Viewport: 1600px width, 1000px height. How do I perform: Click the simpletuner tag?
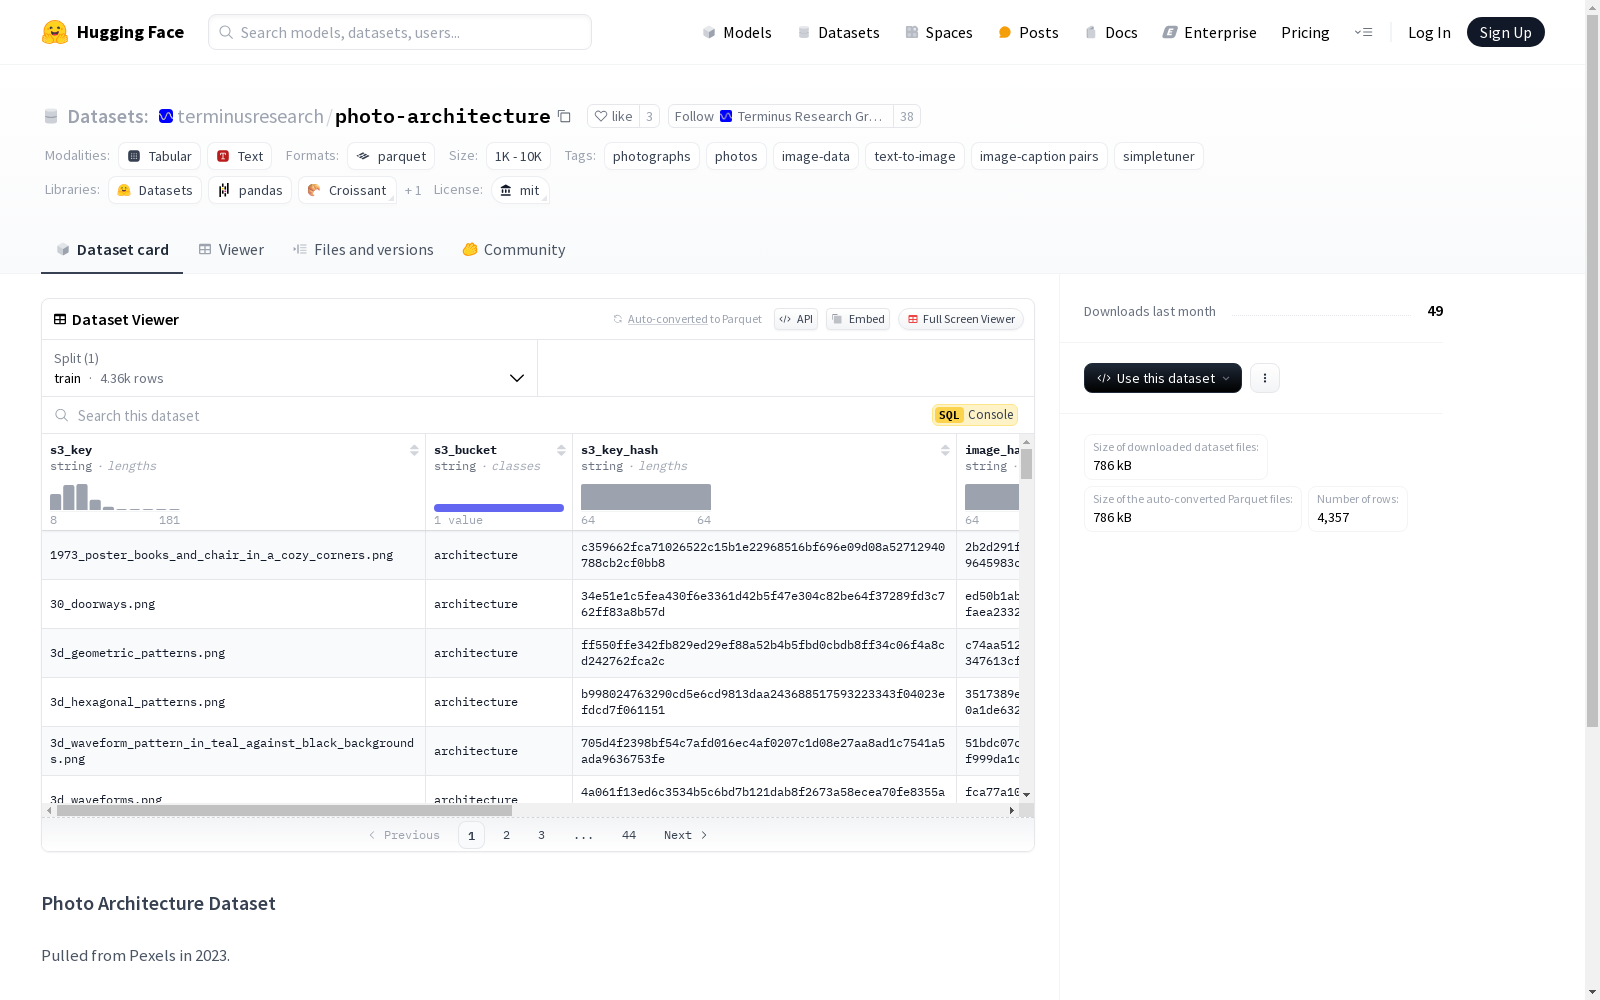coord(1159,156)
